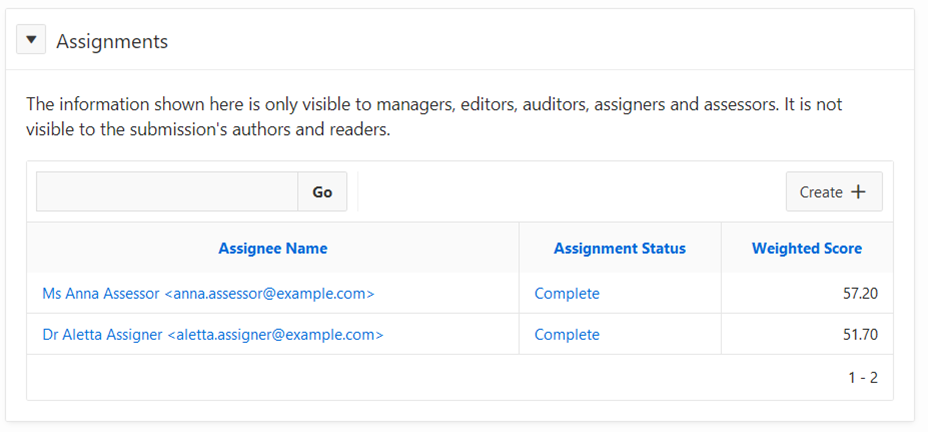Open Assignment Status column header options
This screenshot has height=432, width=928.
tap(619, 248)
